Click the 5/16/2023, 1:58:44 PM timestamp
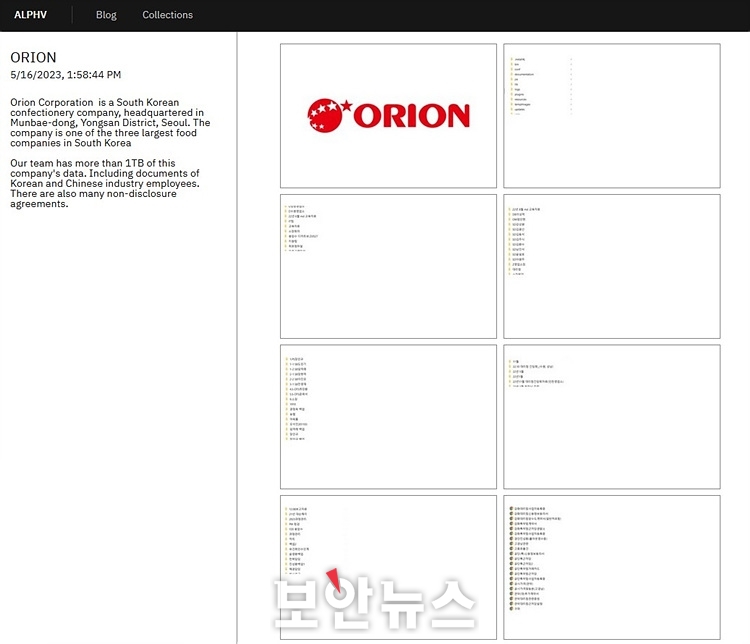This screenshot has width=750, height=644. tap(66, 75)
